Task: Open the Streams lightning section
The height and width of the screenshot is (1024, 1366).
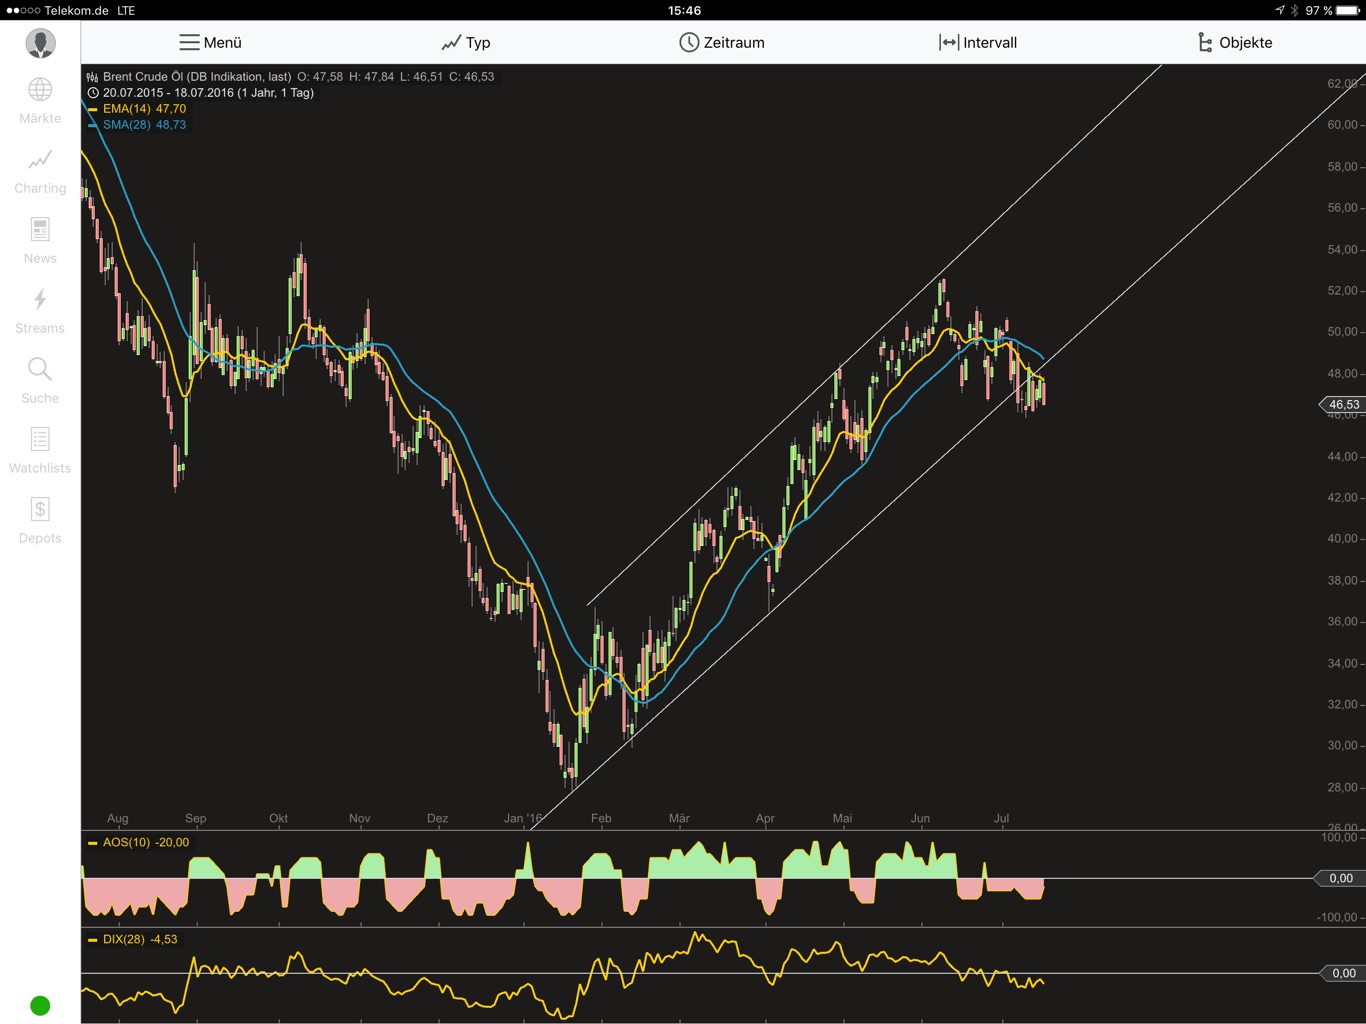Action: [40, 311]
